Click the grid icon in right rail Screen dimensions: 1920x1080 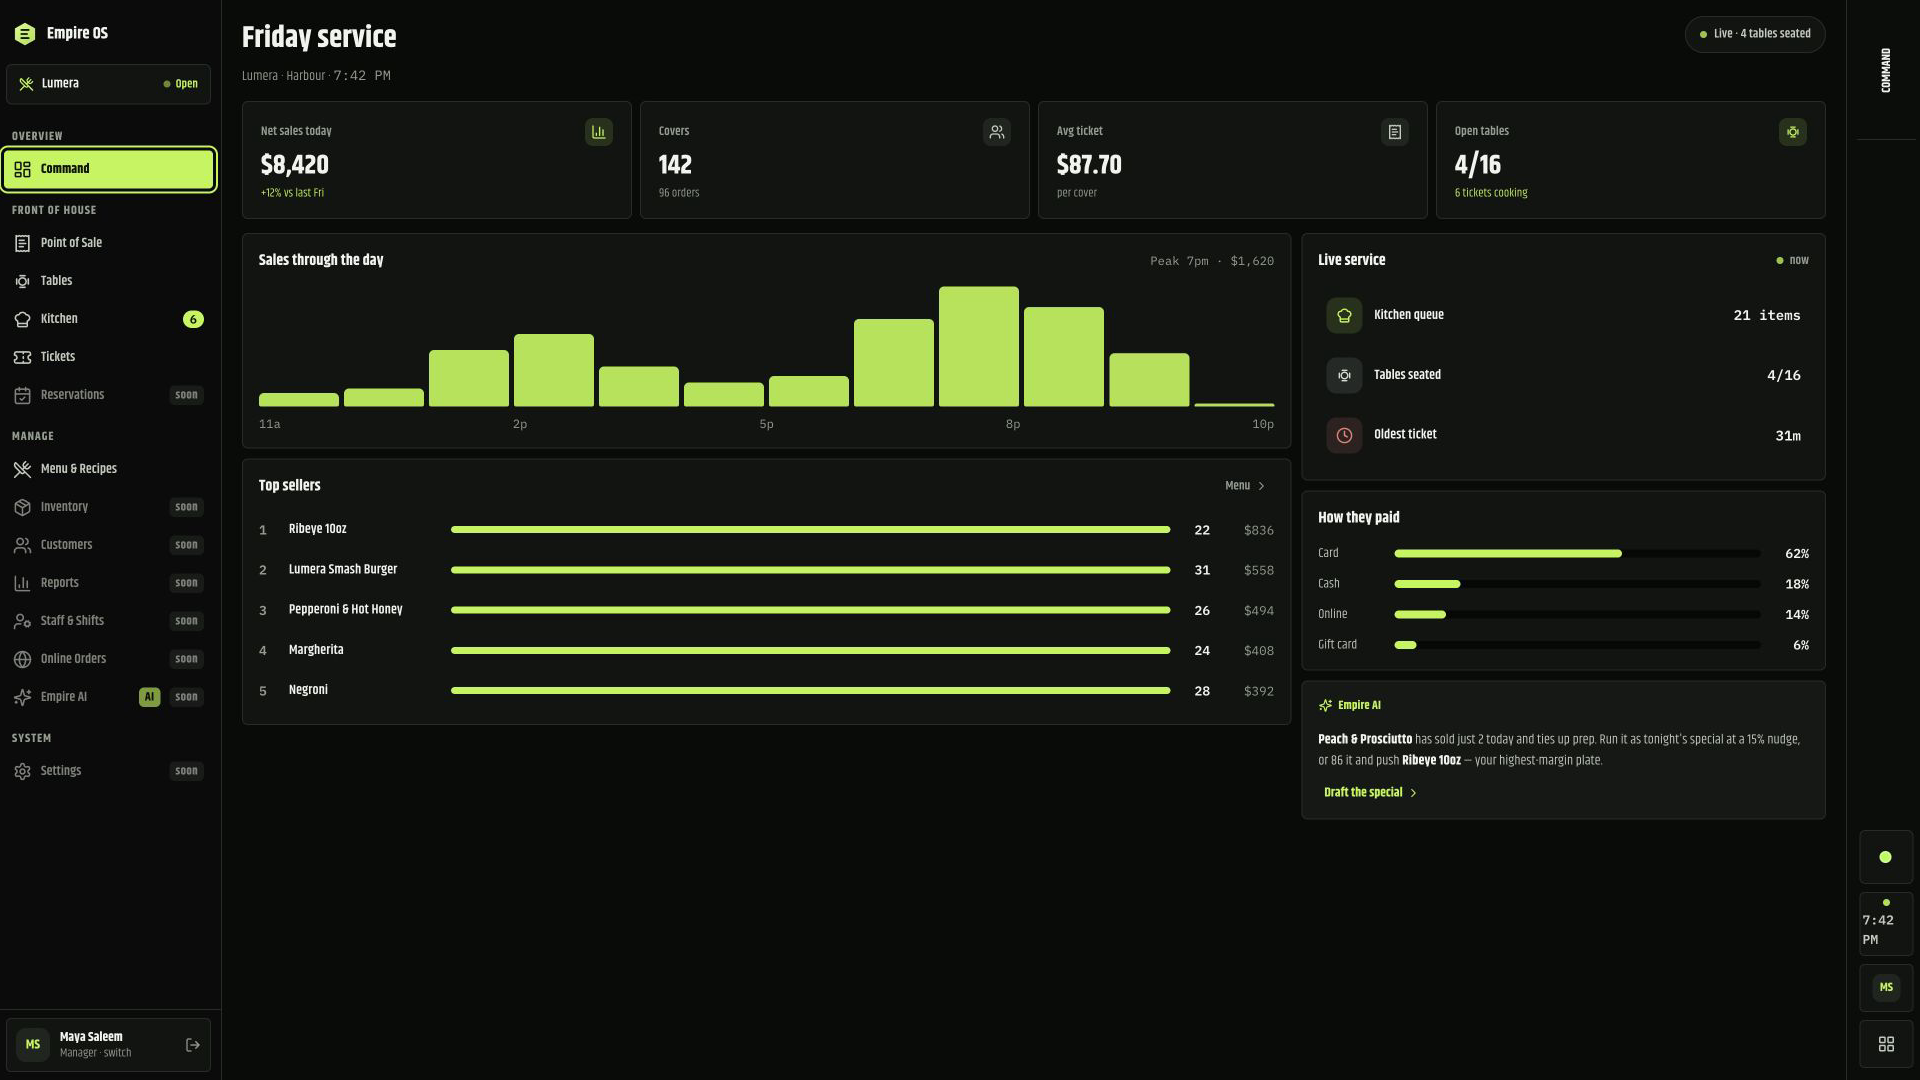[1886, 1045]
